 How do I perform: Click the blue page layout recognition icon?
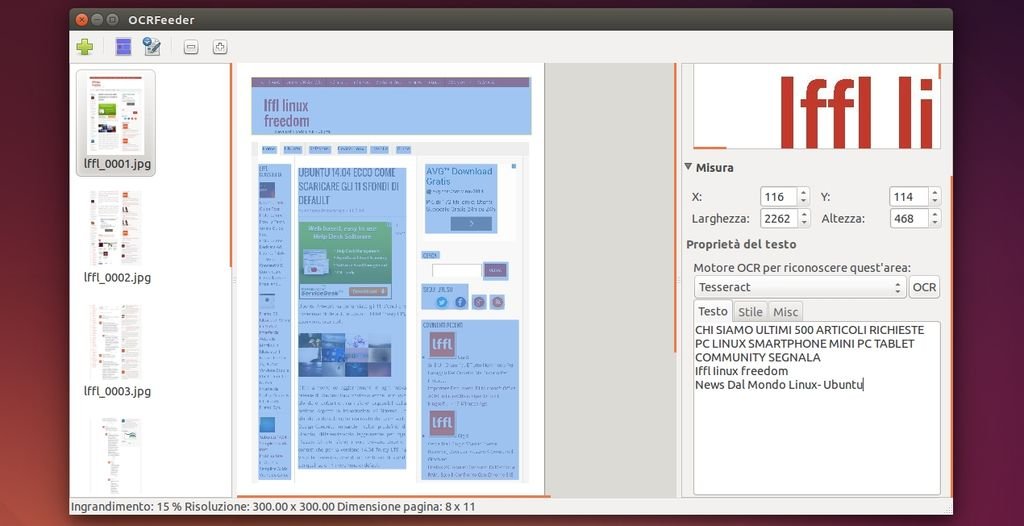(123, 46)
